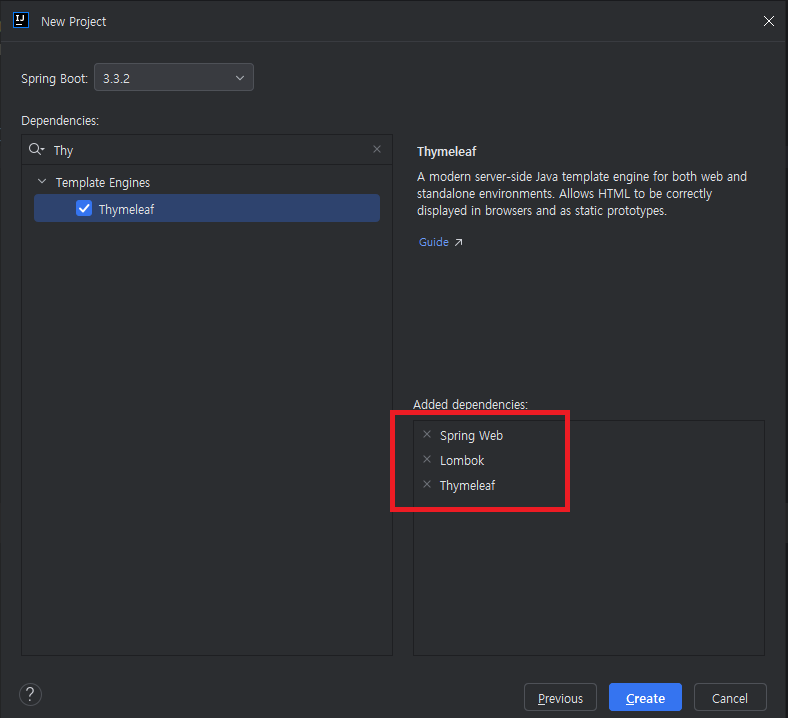Select Spring Web in added dependencies
788x718 pixels.
(471, 436)
